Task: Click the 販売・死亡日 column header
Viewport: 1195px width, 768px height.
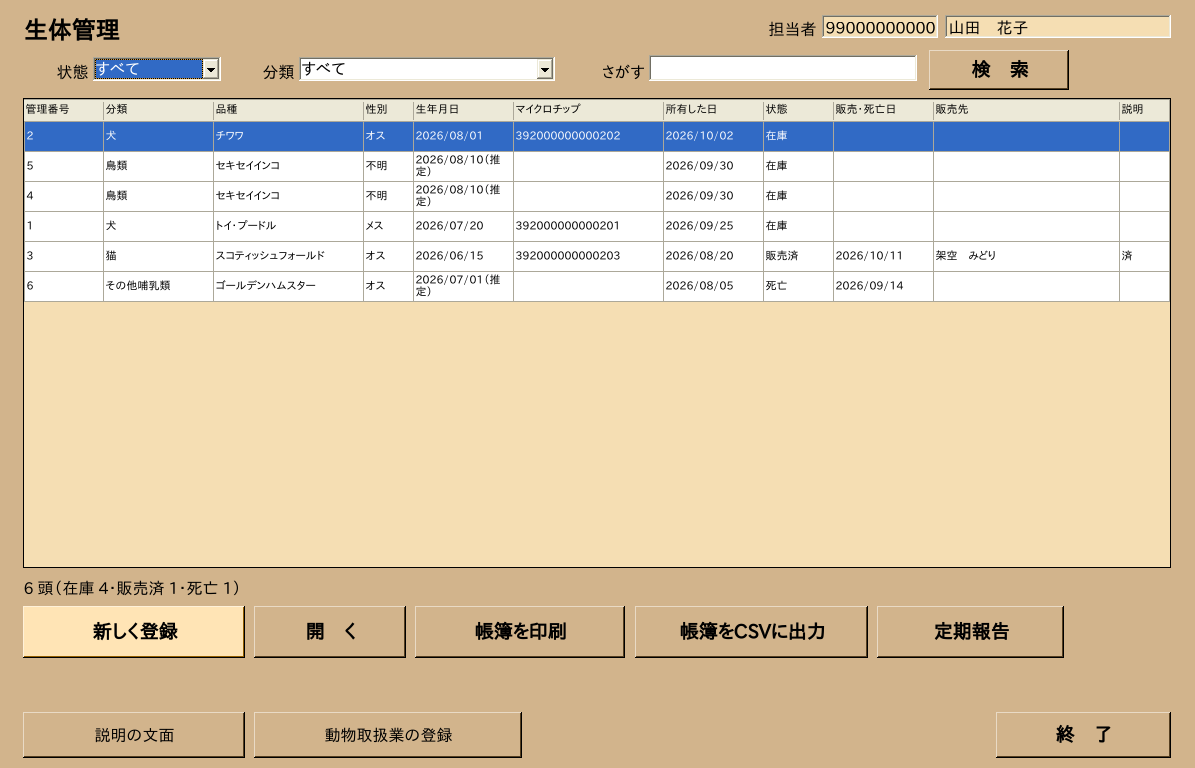Action: point(883,110)
